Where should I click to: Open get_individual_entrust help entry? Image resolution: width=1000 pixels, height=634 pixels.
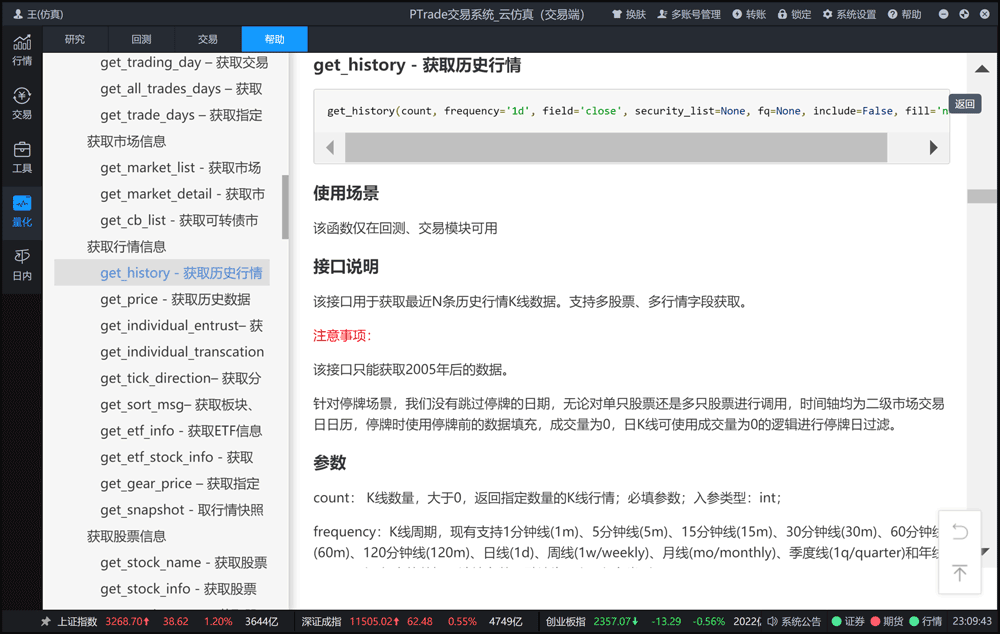(181, 326)
